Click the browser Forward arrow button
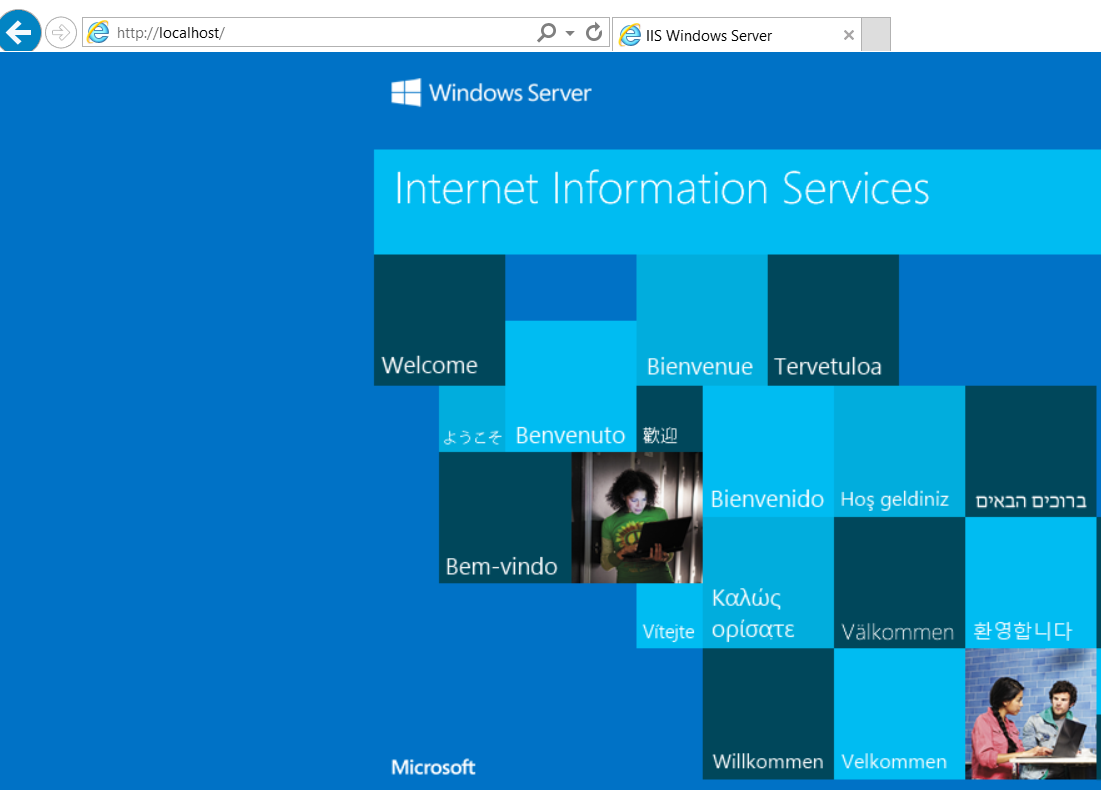 tap(60, 32)
